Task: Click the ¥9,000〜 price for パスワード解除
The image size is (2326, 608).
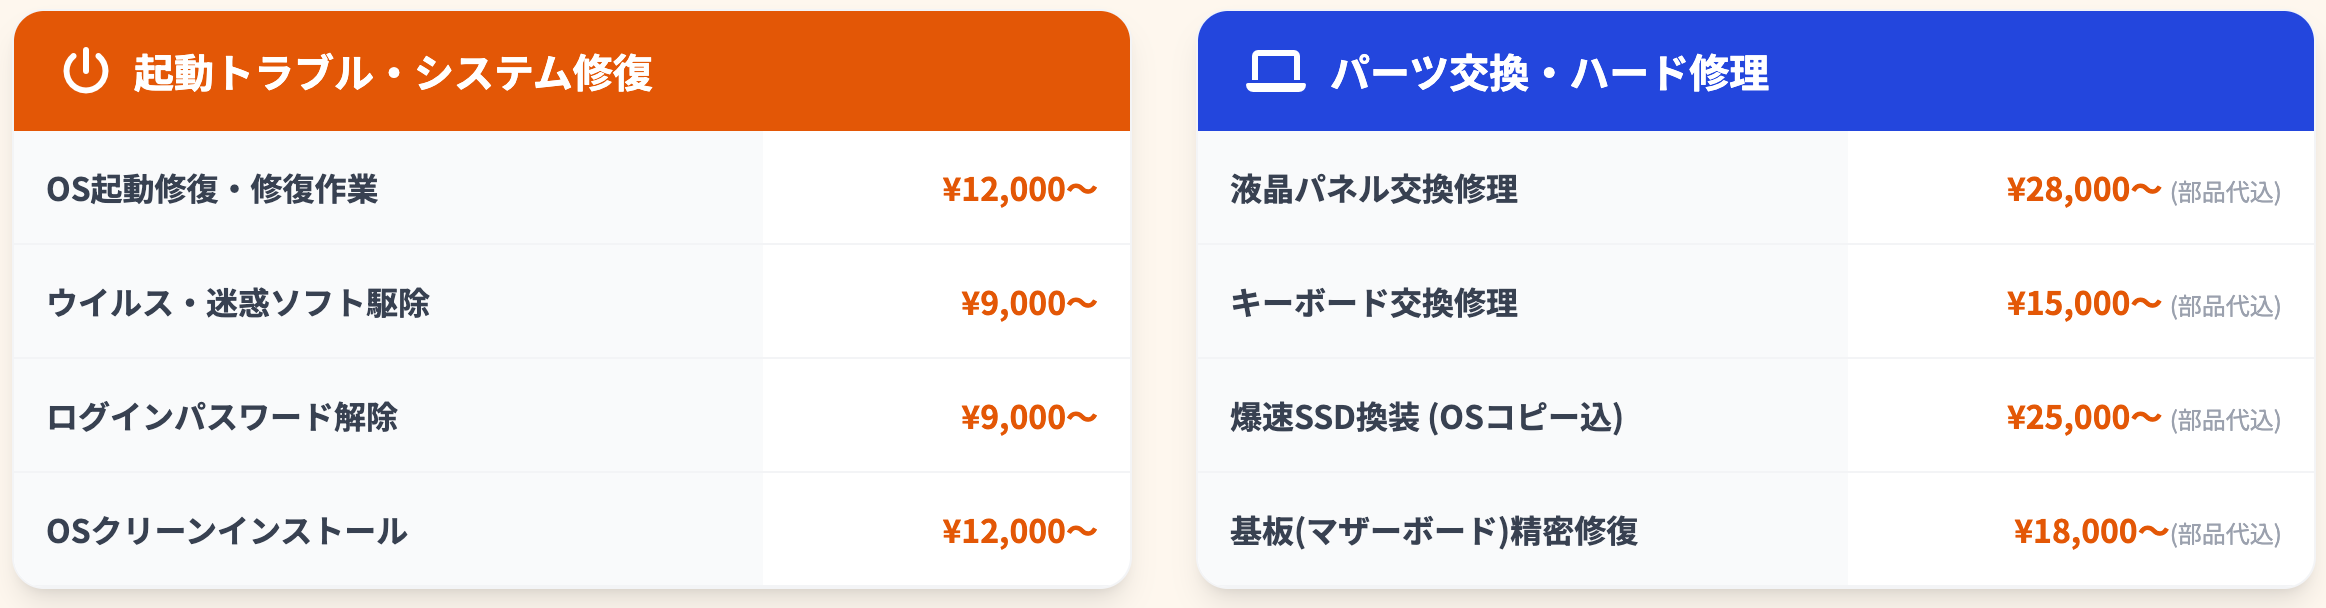Action: pos(1029,417)
